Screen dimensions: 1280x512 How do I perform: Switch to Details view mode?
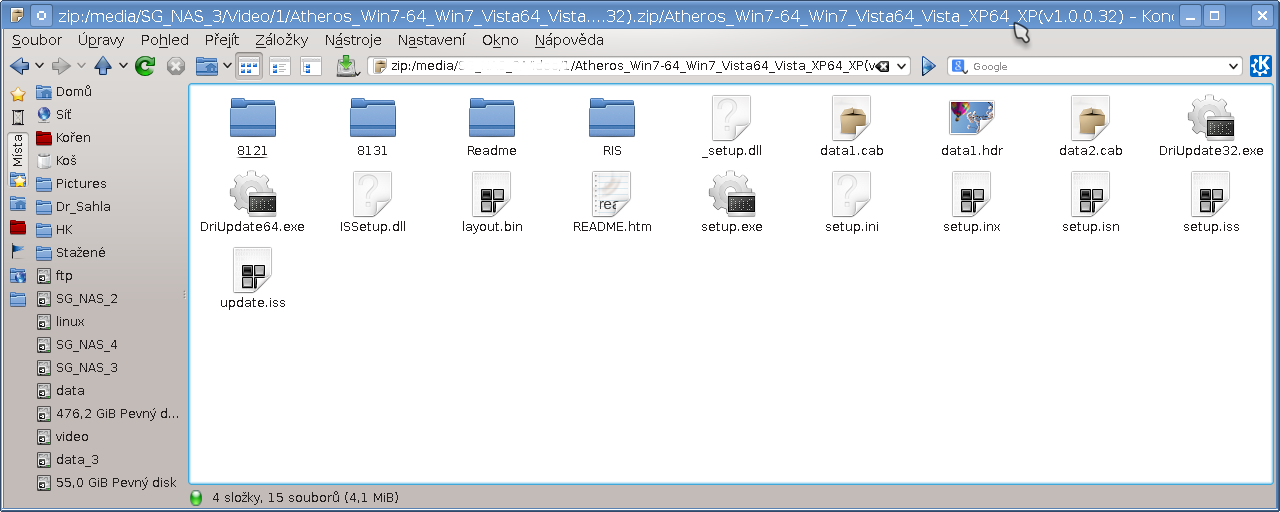click(280, 67)
